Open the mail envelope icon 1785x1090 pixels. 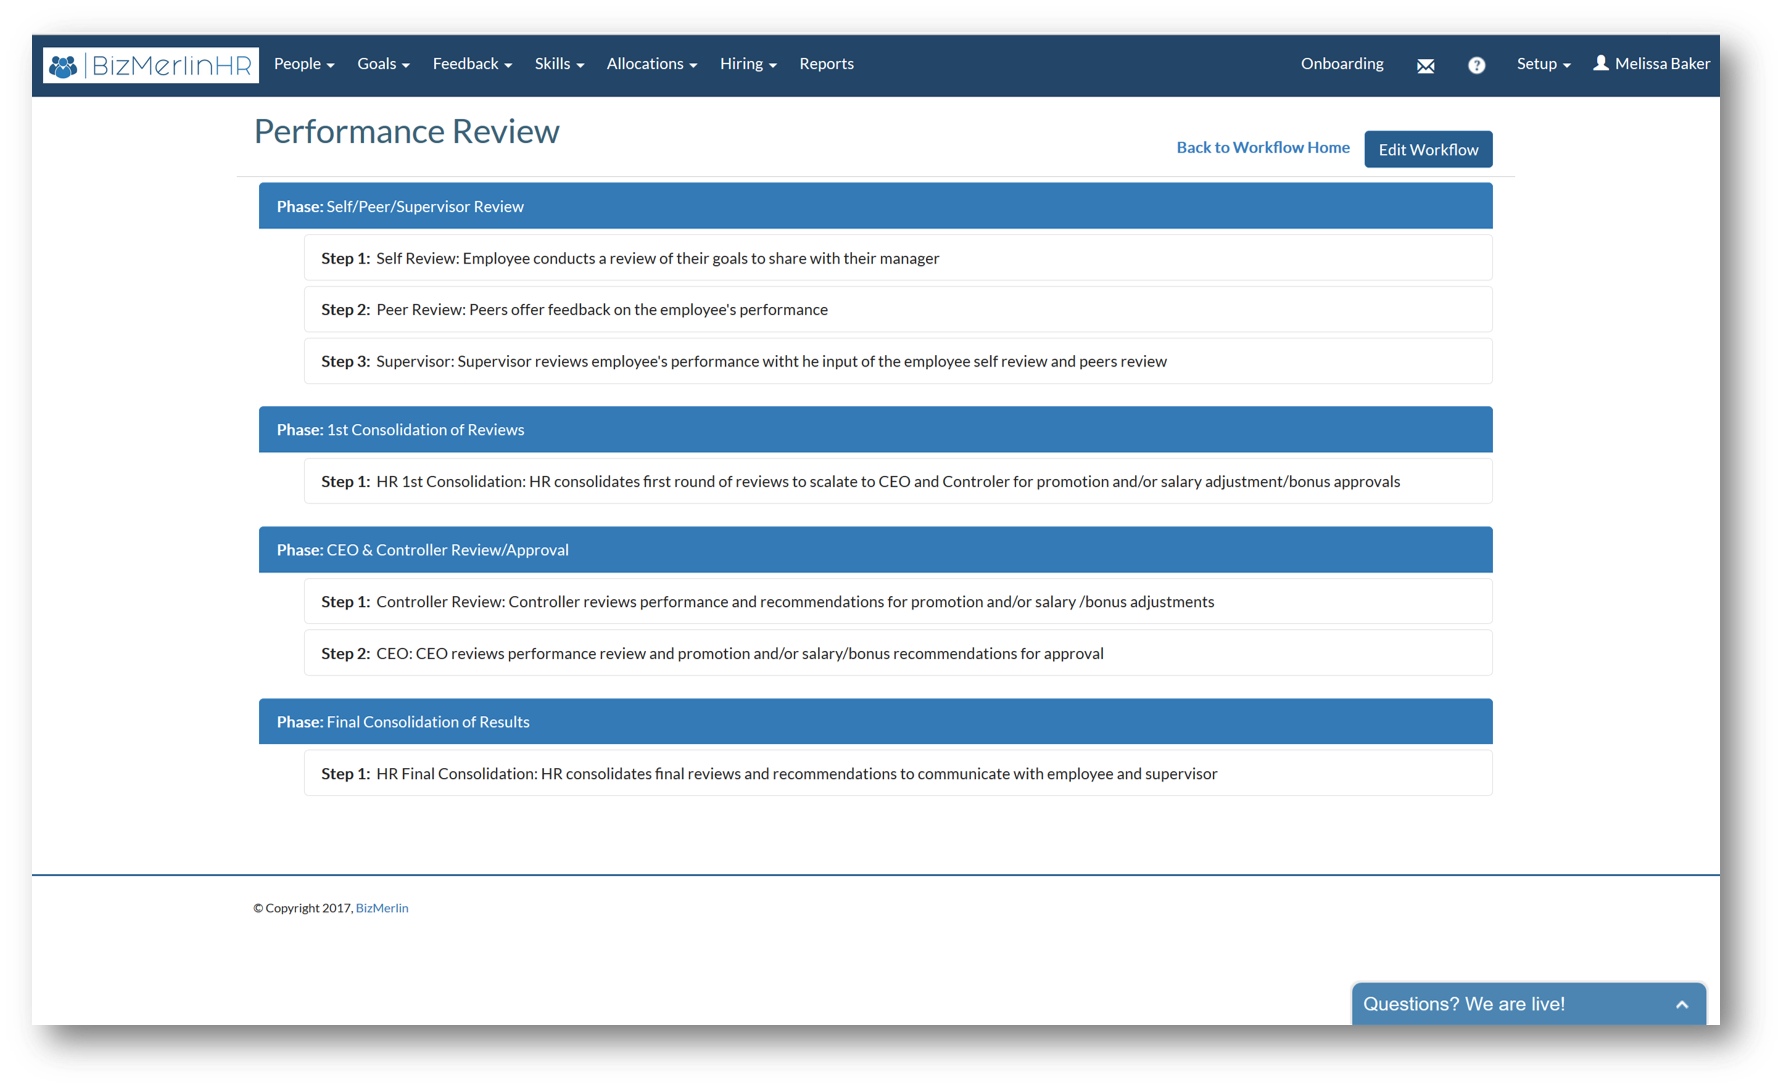1425,66
